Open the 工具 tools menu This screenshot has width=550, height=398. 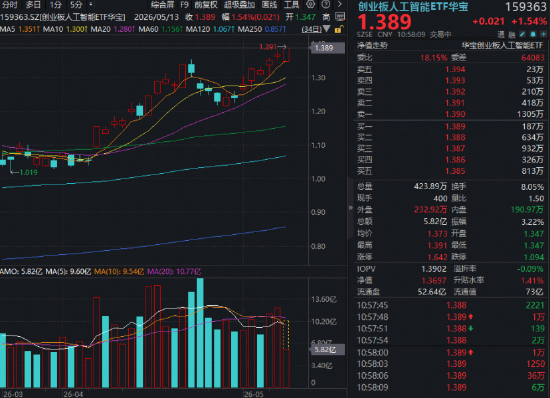[291, 5]
